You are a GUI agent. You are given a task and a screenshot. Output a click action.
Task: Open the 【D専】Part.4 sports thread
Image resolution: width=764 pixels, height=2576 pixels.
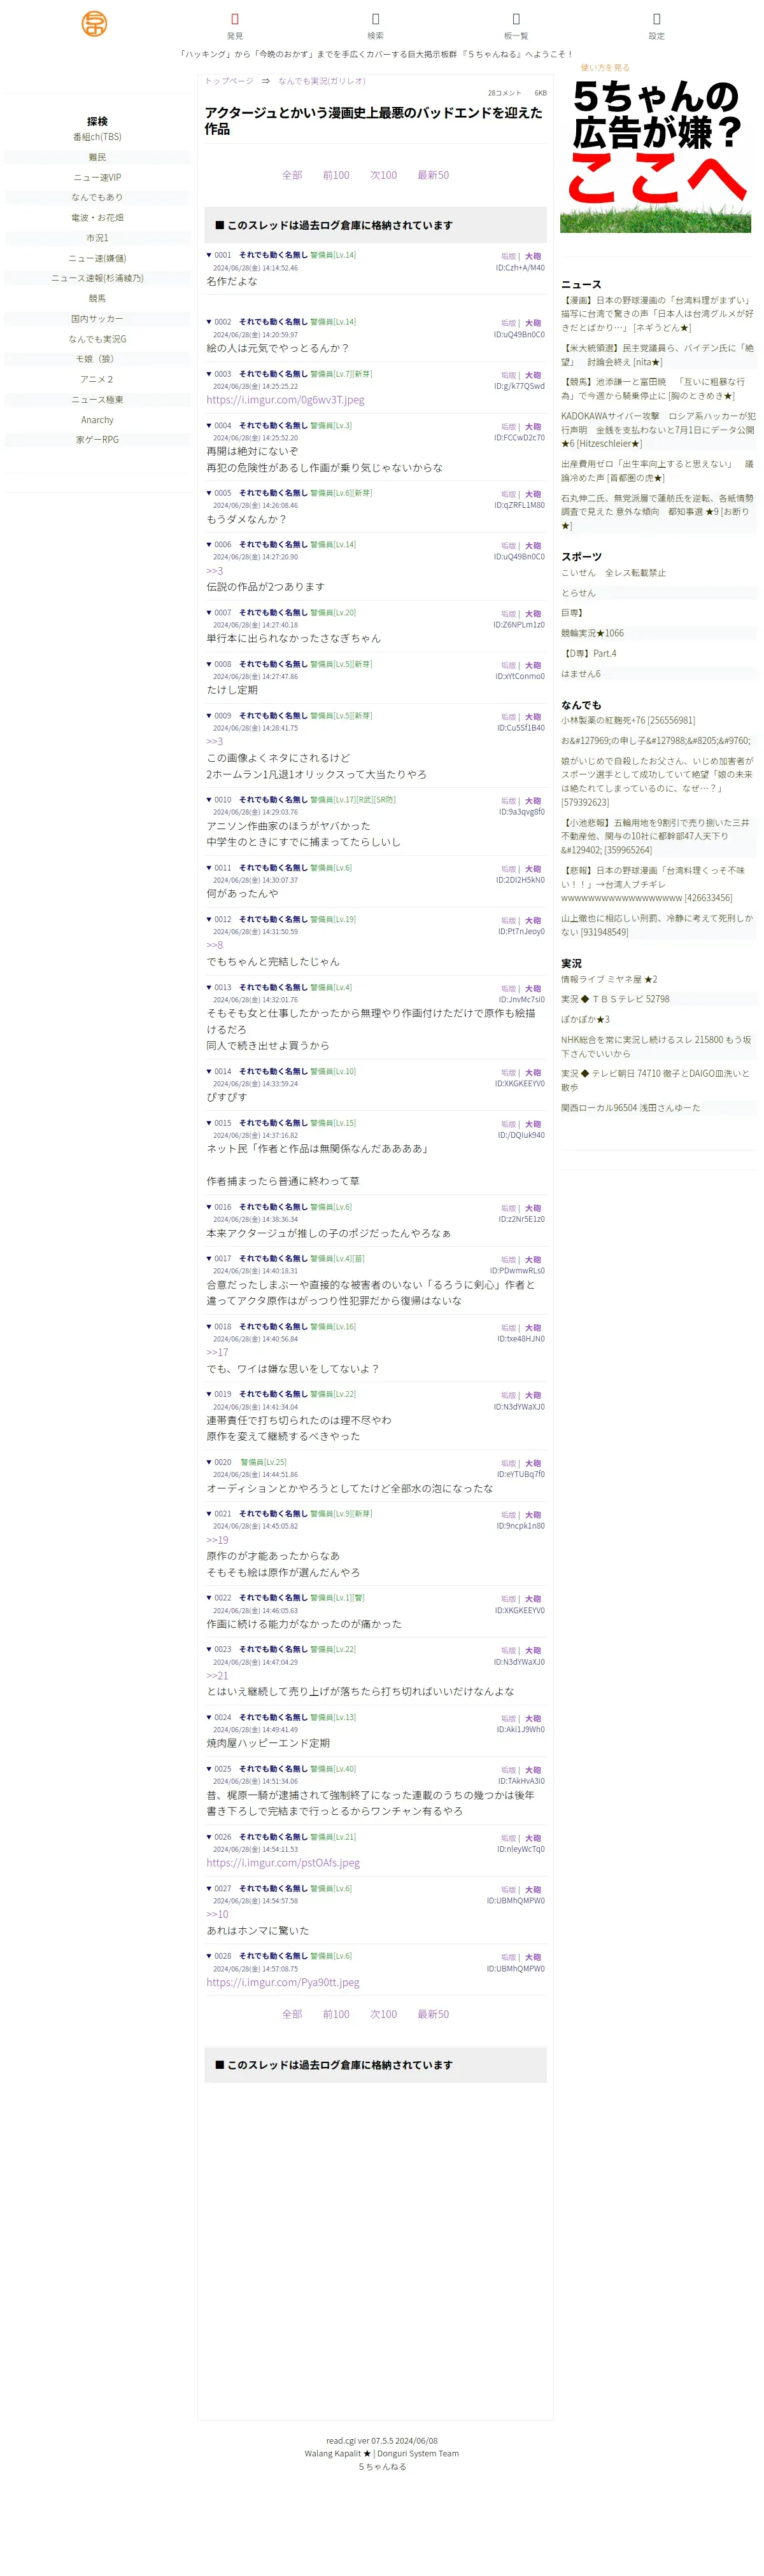pos(589,654)
